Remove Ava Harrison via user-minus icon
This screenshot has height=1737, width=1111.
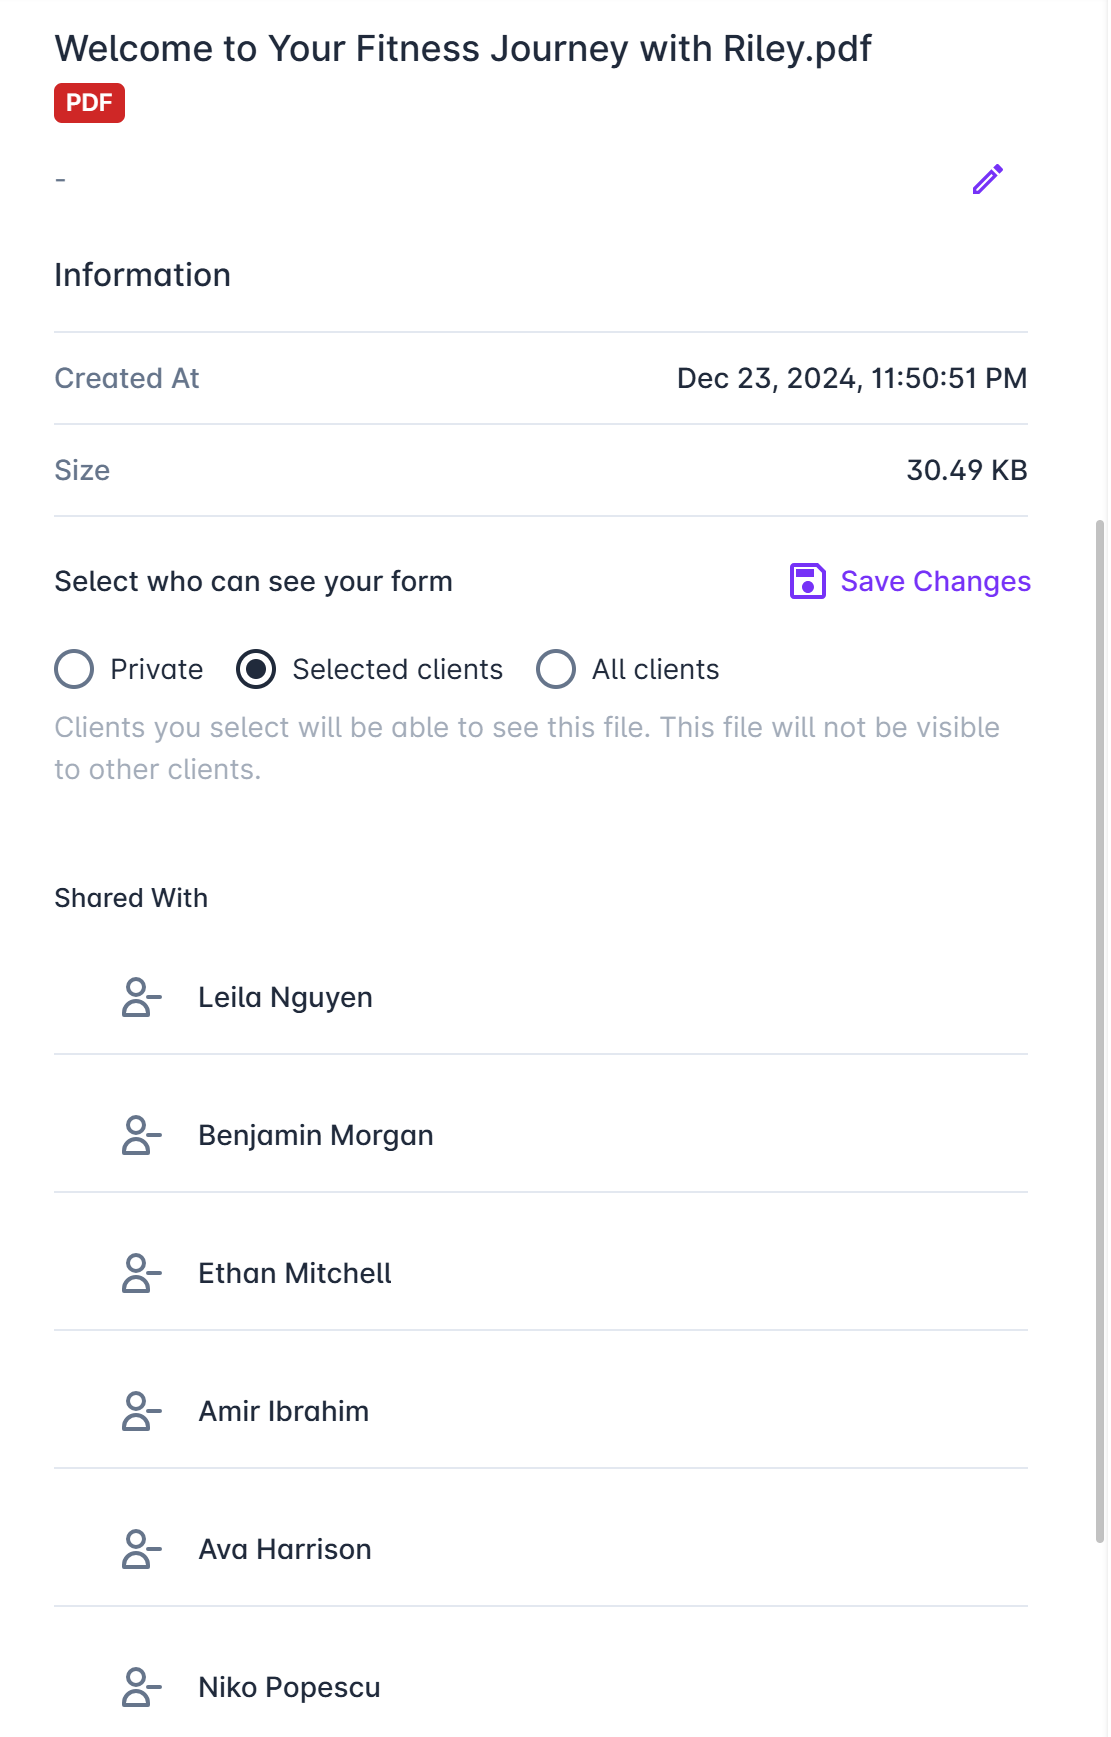click(141, 1549)
